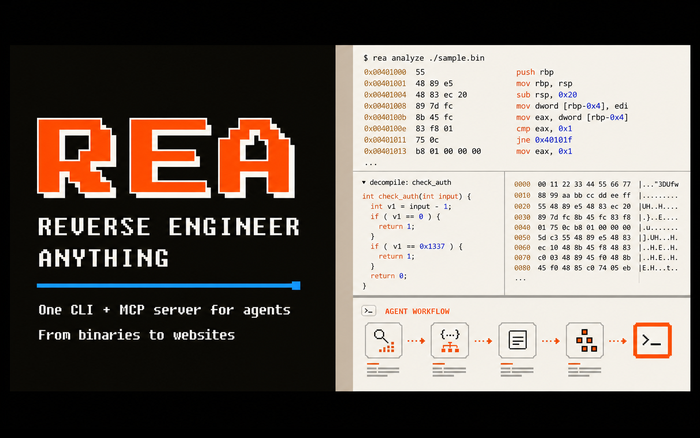The height and width of the screenshot is (438, 700).
Task: Select 'mov eax, dword [rbp-0x4]' instruction
Action: coord(572,117)
